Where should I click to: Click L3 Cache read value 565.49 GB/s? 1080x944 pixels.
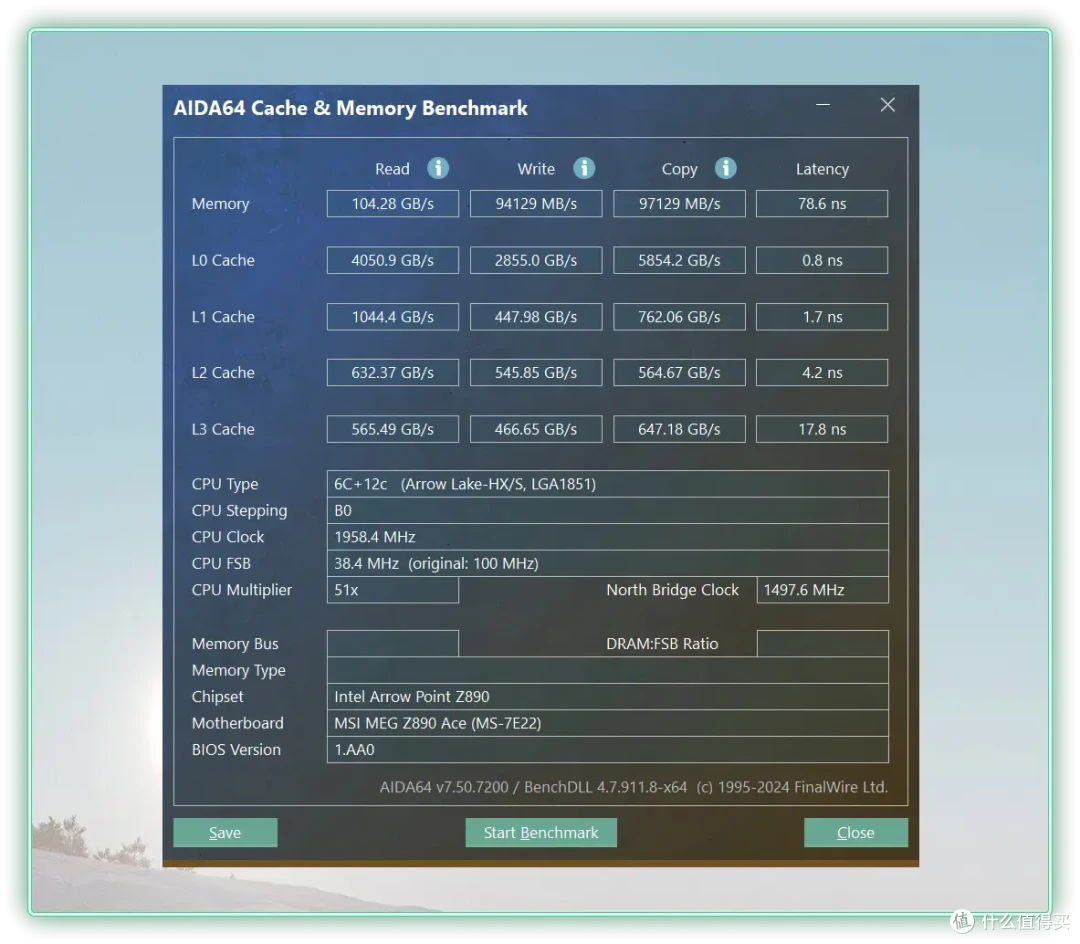point(393,429)
